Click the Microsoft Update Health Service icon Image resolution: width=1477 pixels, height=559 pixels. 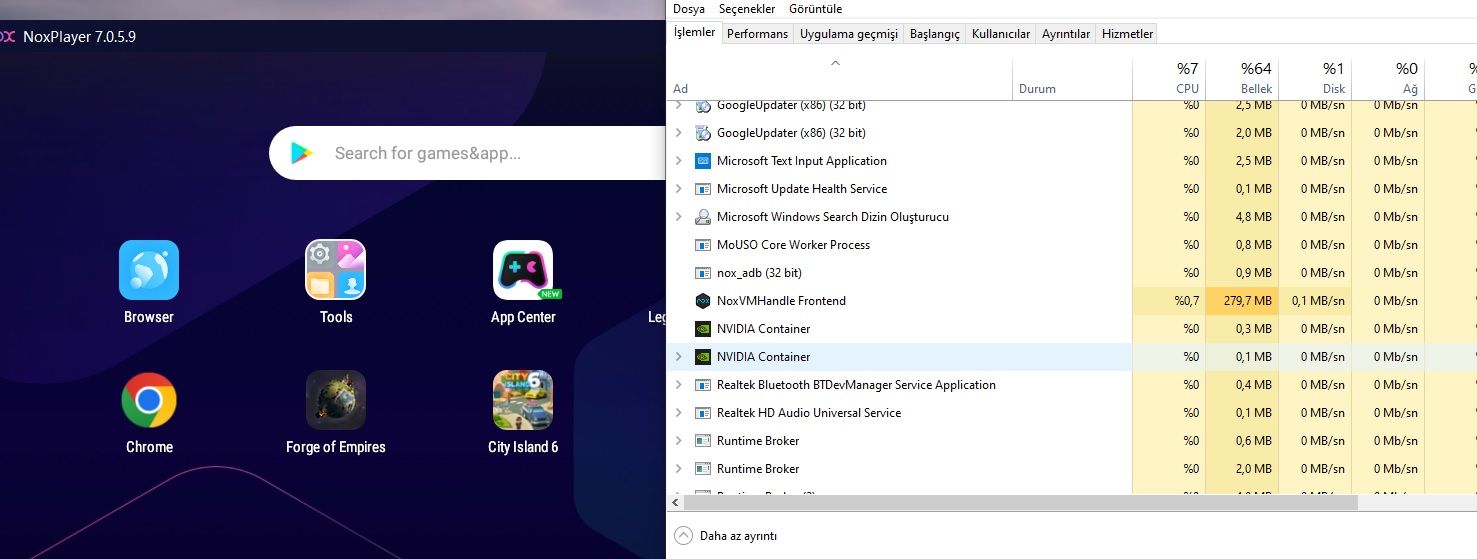pos(702,188)
